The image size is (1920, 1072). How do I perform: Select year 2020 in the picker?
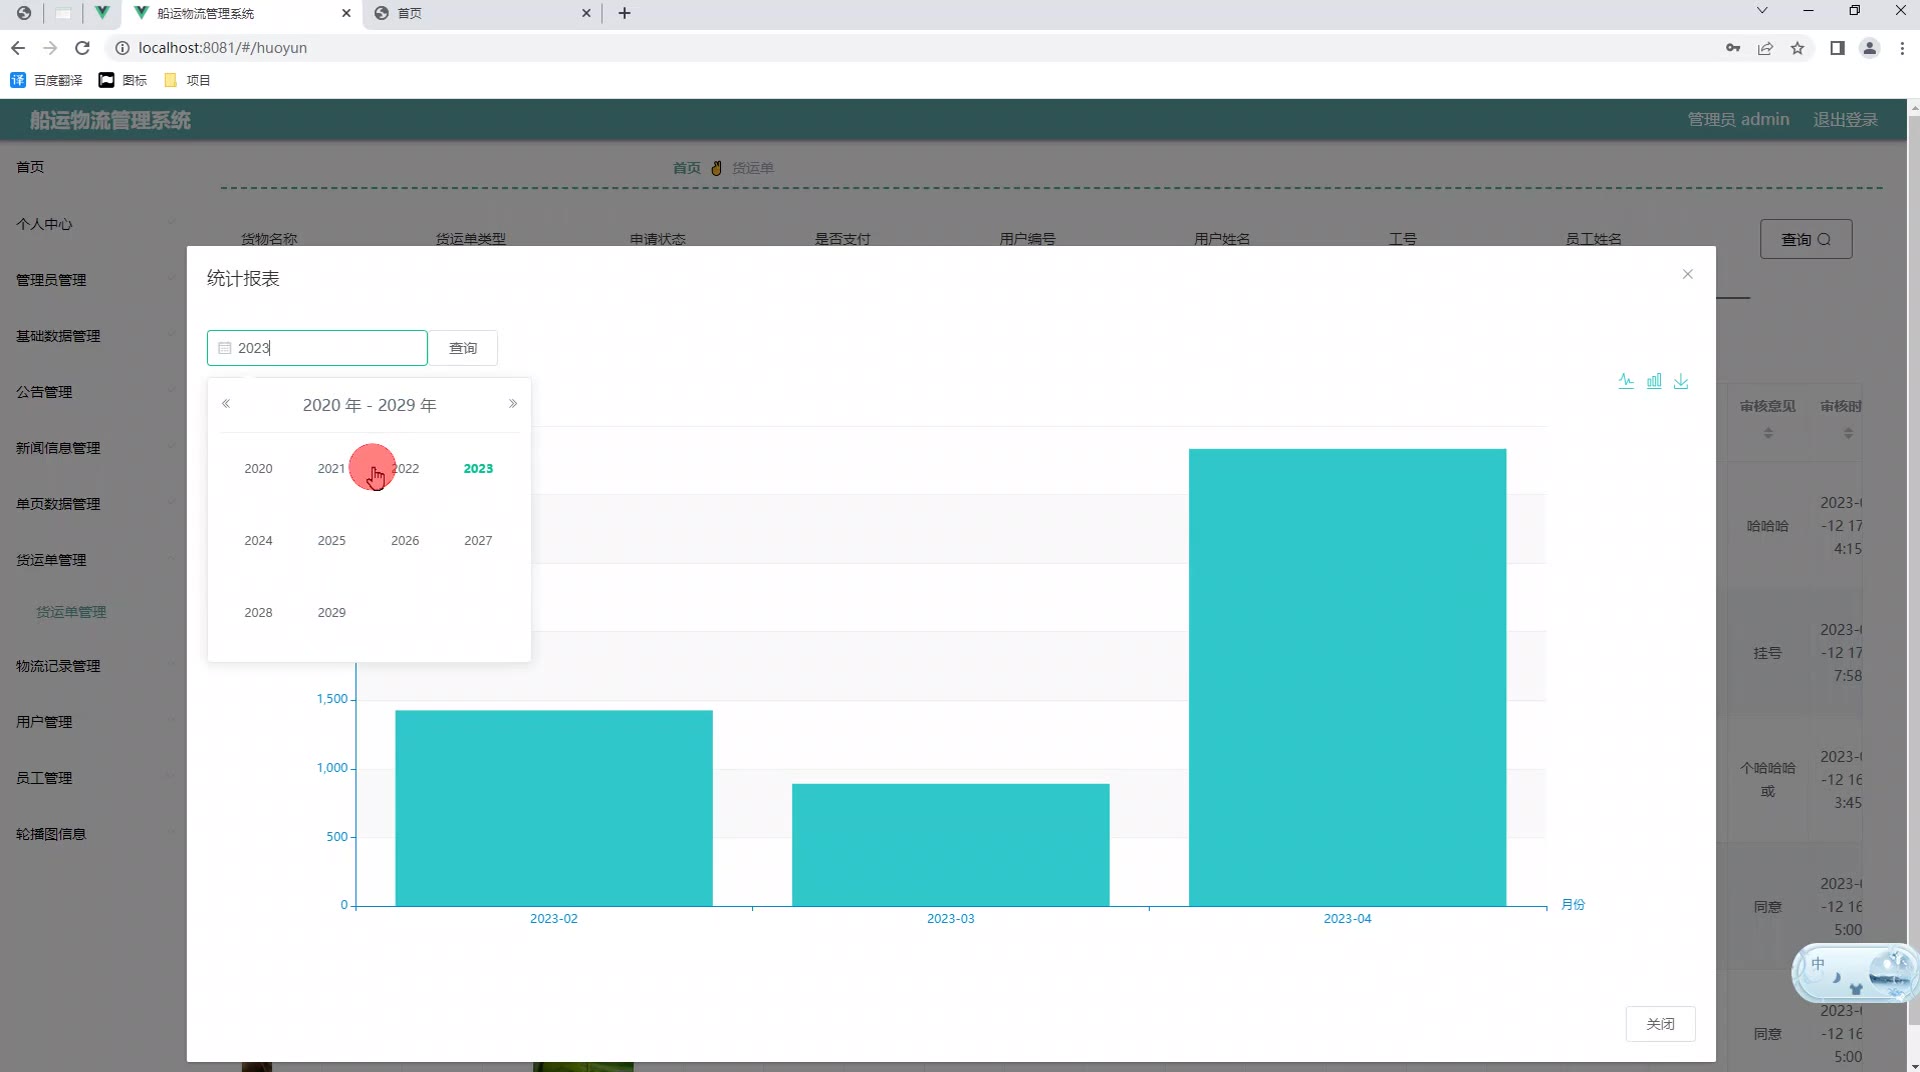(x=258, y=468)
